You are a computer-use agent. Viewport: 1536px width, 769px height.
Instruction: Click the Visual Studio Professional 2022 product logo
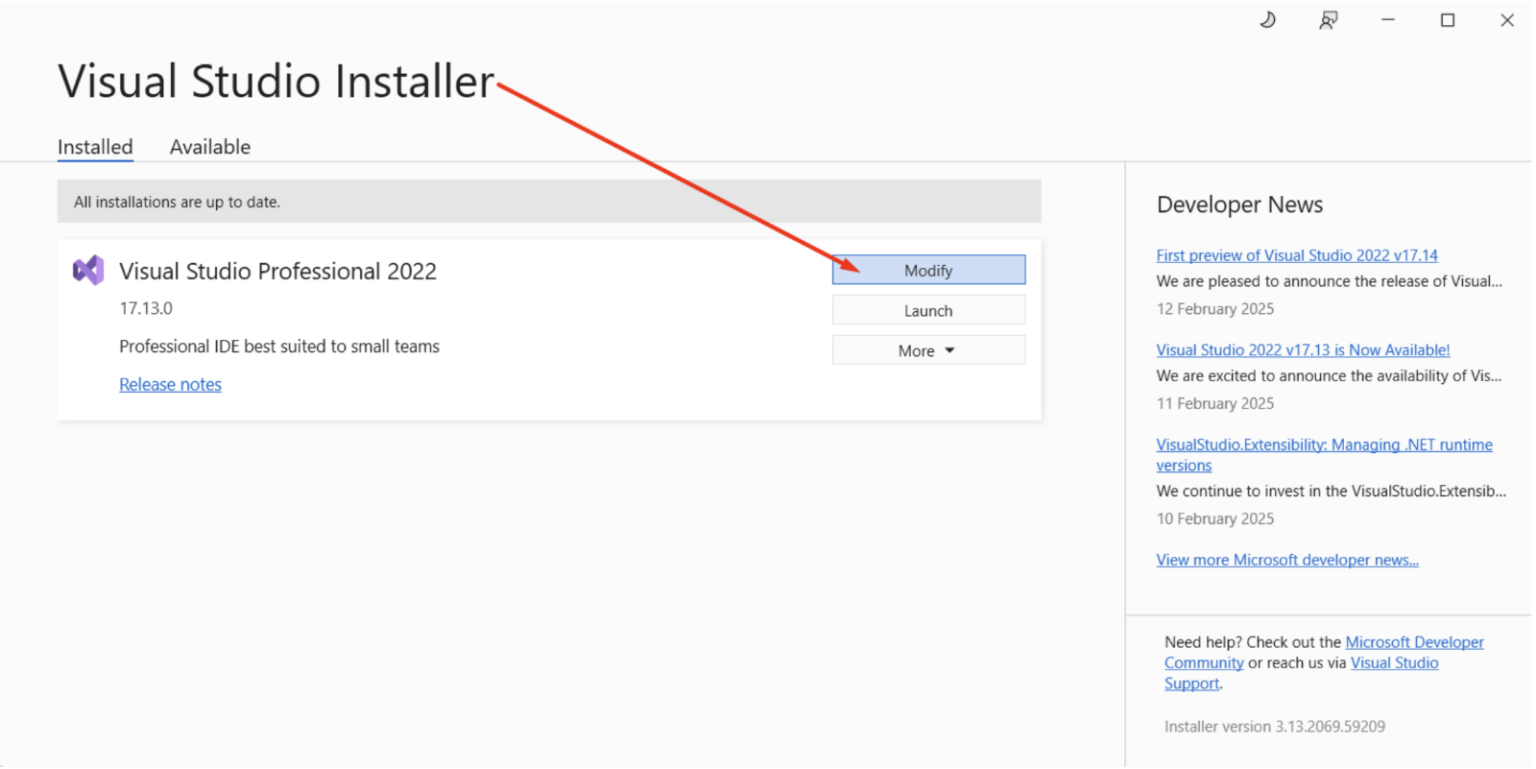coord(88,269)
